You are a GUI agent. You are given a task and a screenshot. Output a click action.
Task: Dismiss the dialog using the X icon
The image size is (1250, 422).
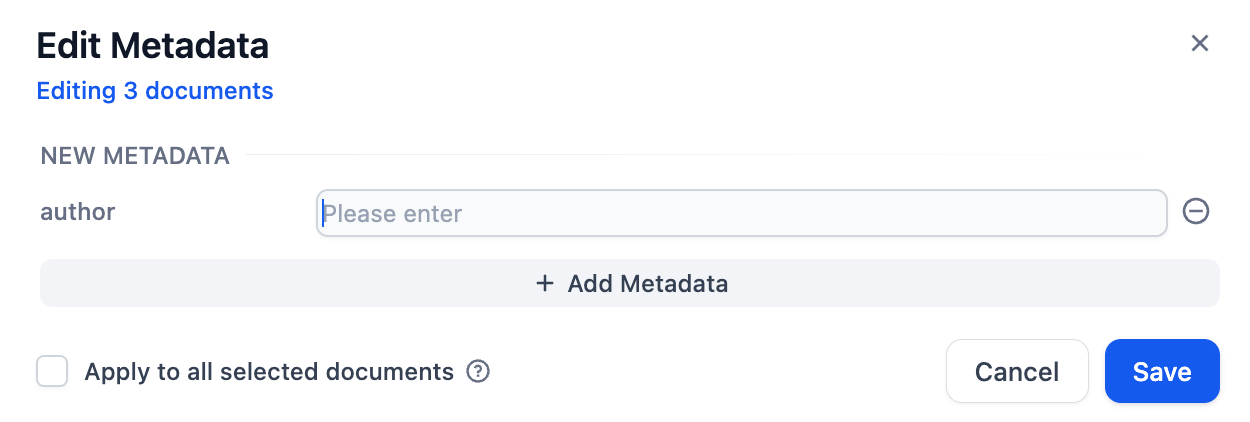coord(1199,43)
